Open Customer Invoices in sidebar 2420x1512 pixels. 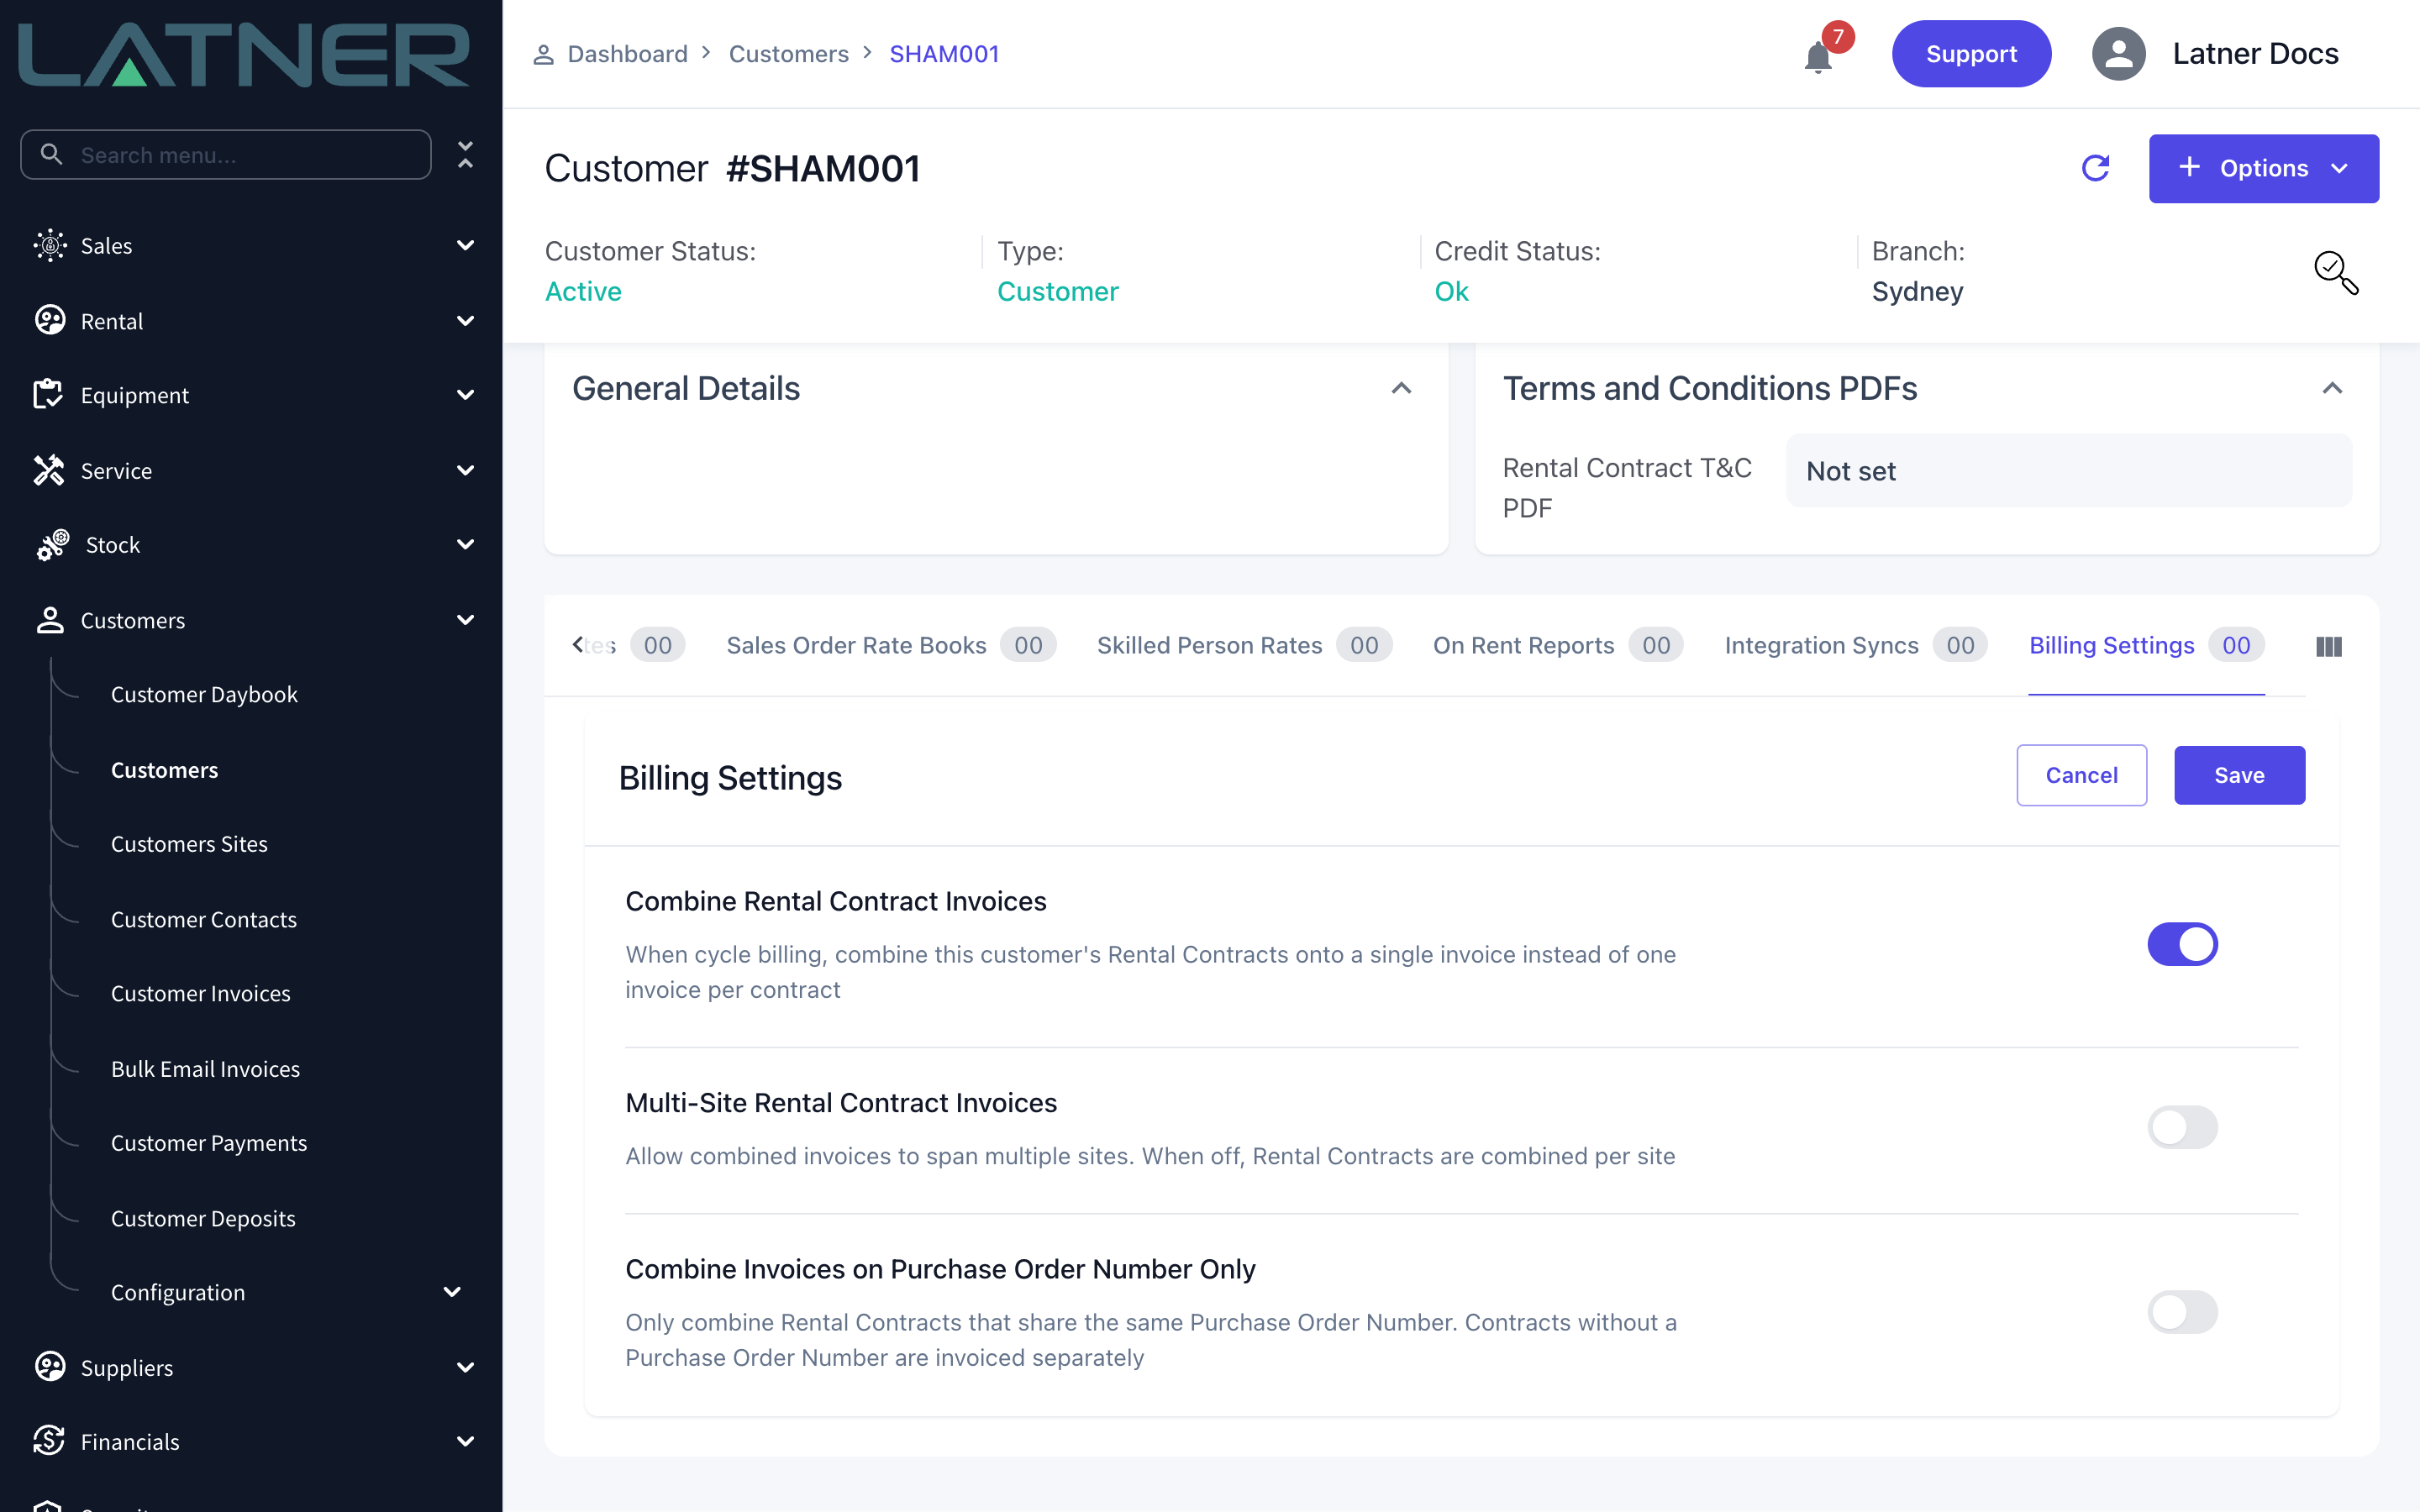coord(200,993)
